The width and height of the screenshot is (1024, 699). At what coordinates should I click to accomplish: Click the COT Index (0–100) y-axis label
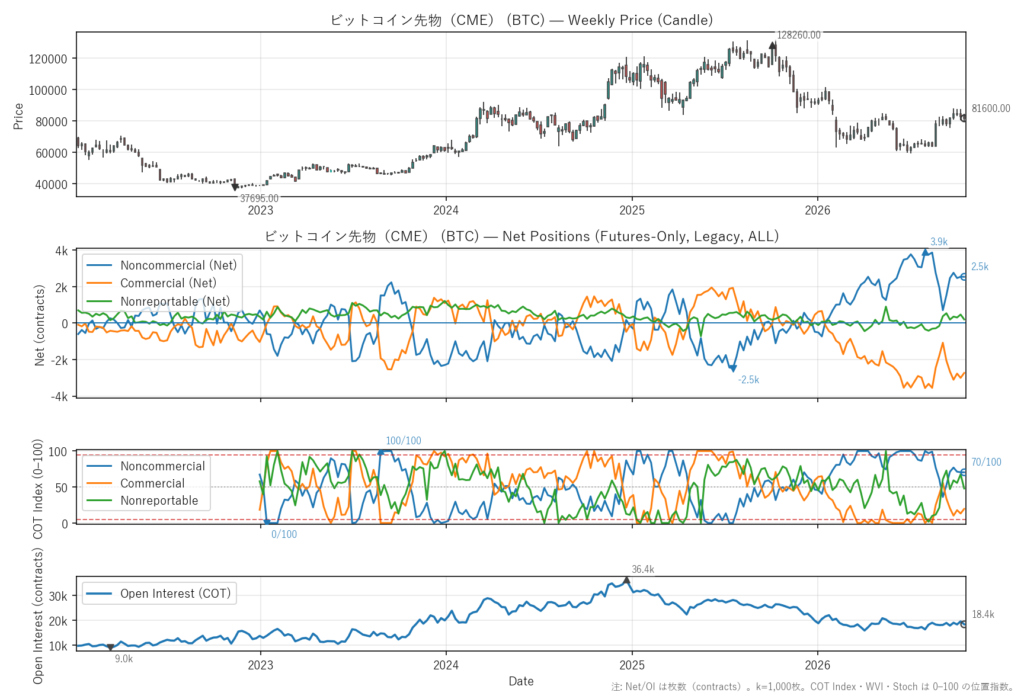38,489
